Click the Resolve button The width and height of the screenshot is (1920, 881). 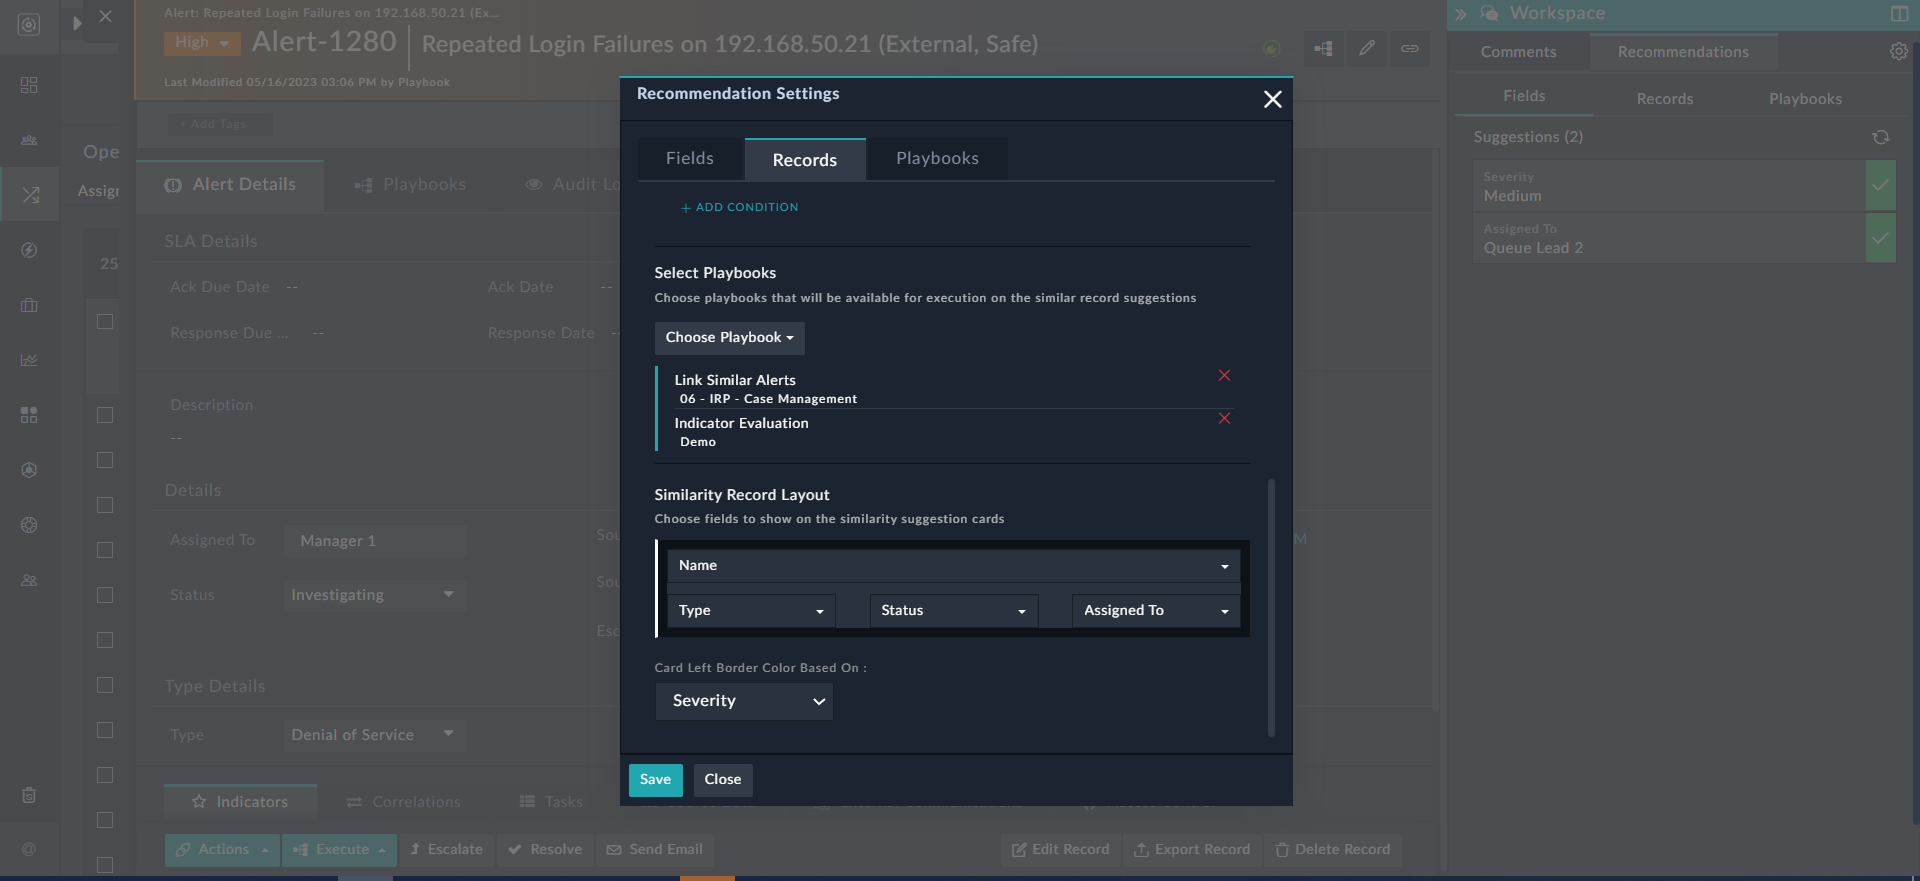click(x=545, y=850)
